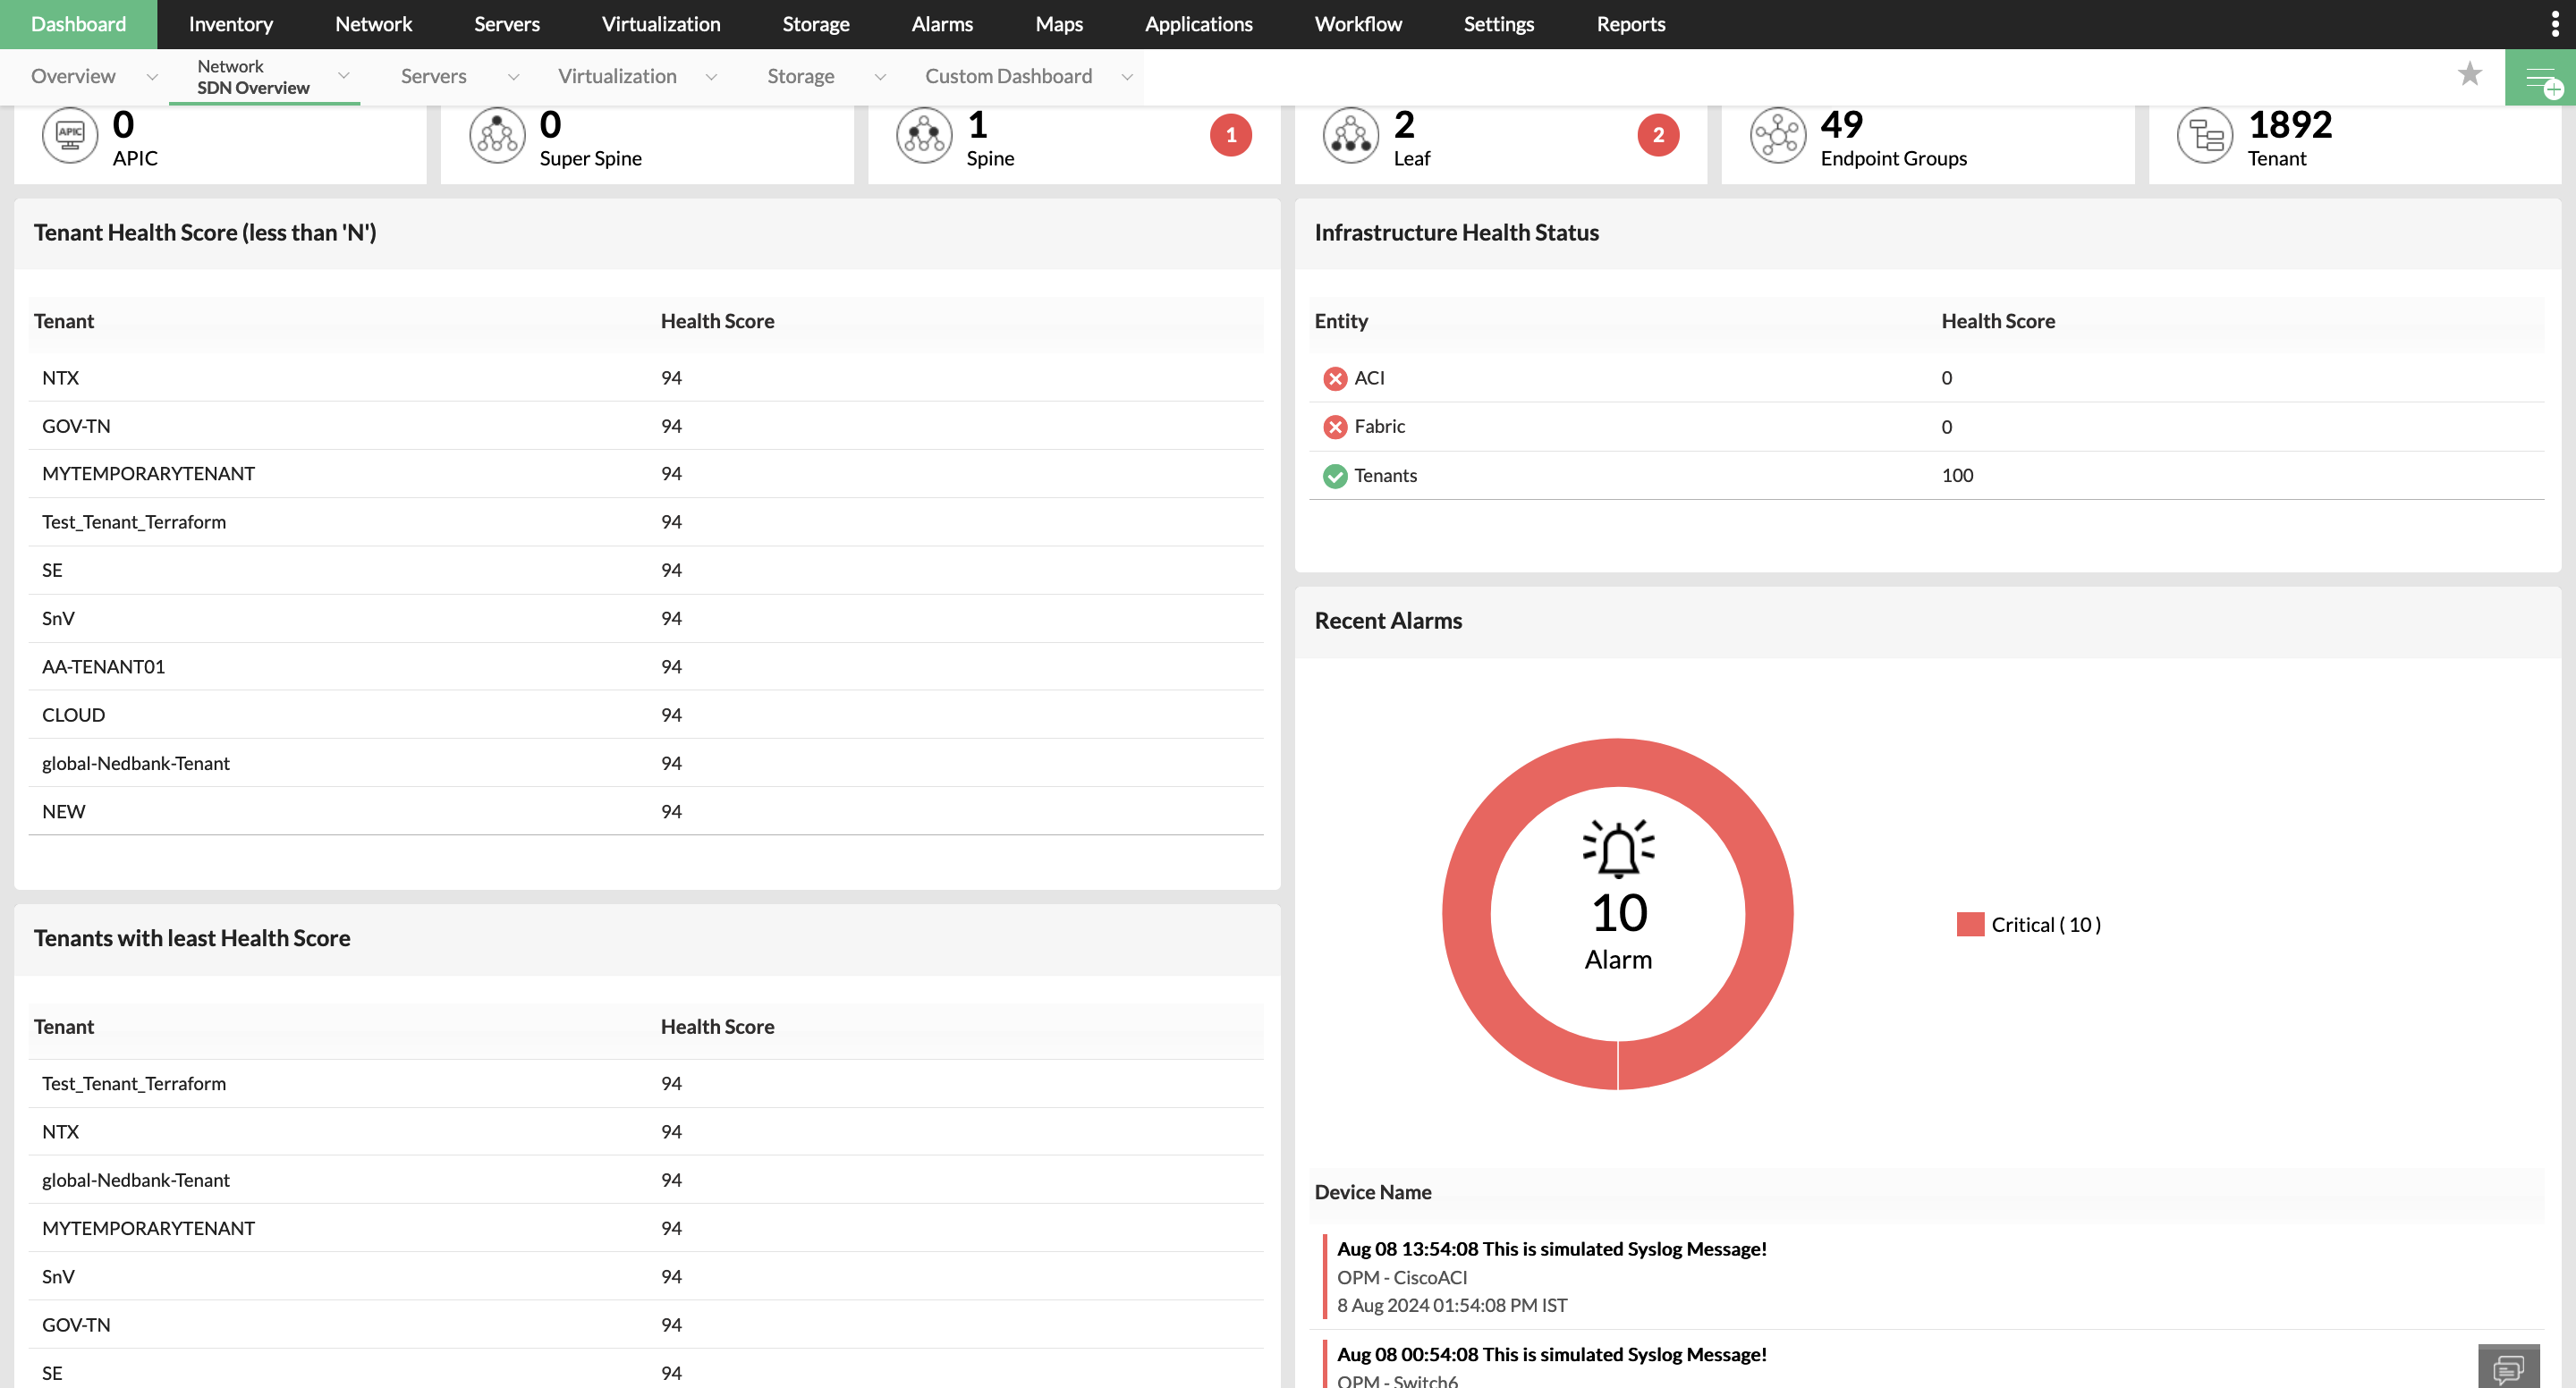Click the Super Spine topology icon
The height and width of the screenshot is (1388, 2576).
pos(497,136)
